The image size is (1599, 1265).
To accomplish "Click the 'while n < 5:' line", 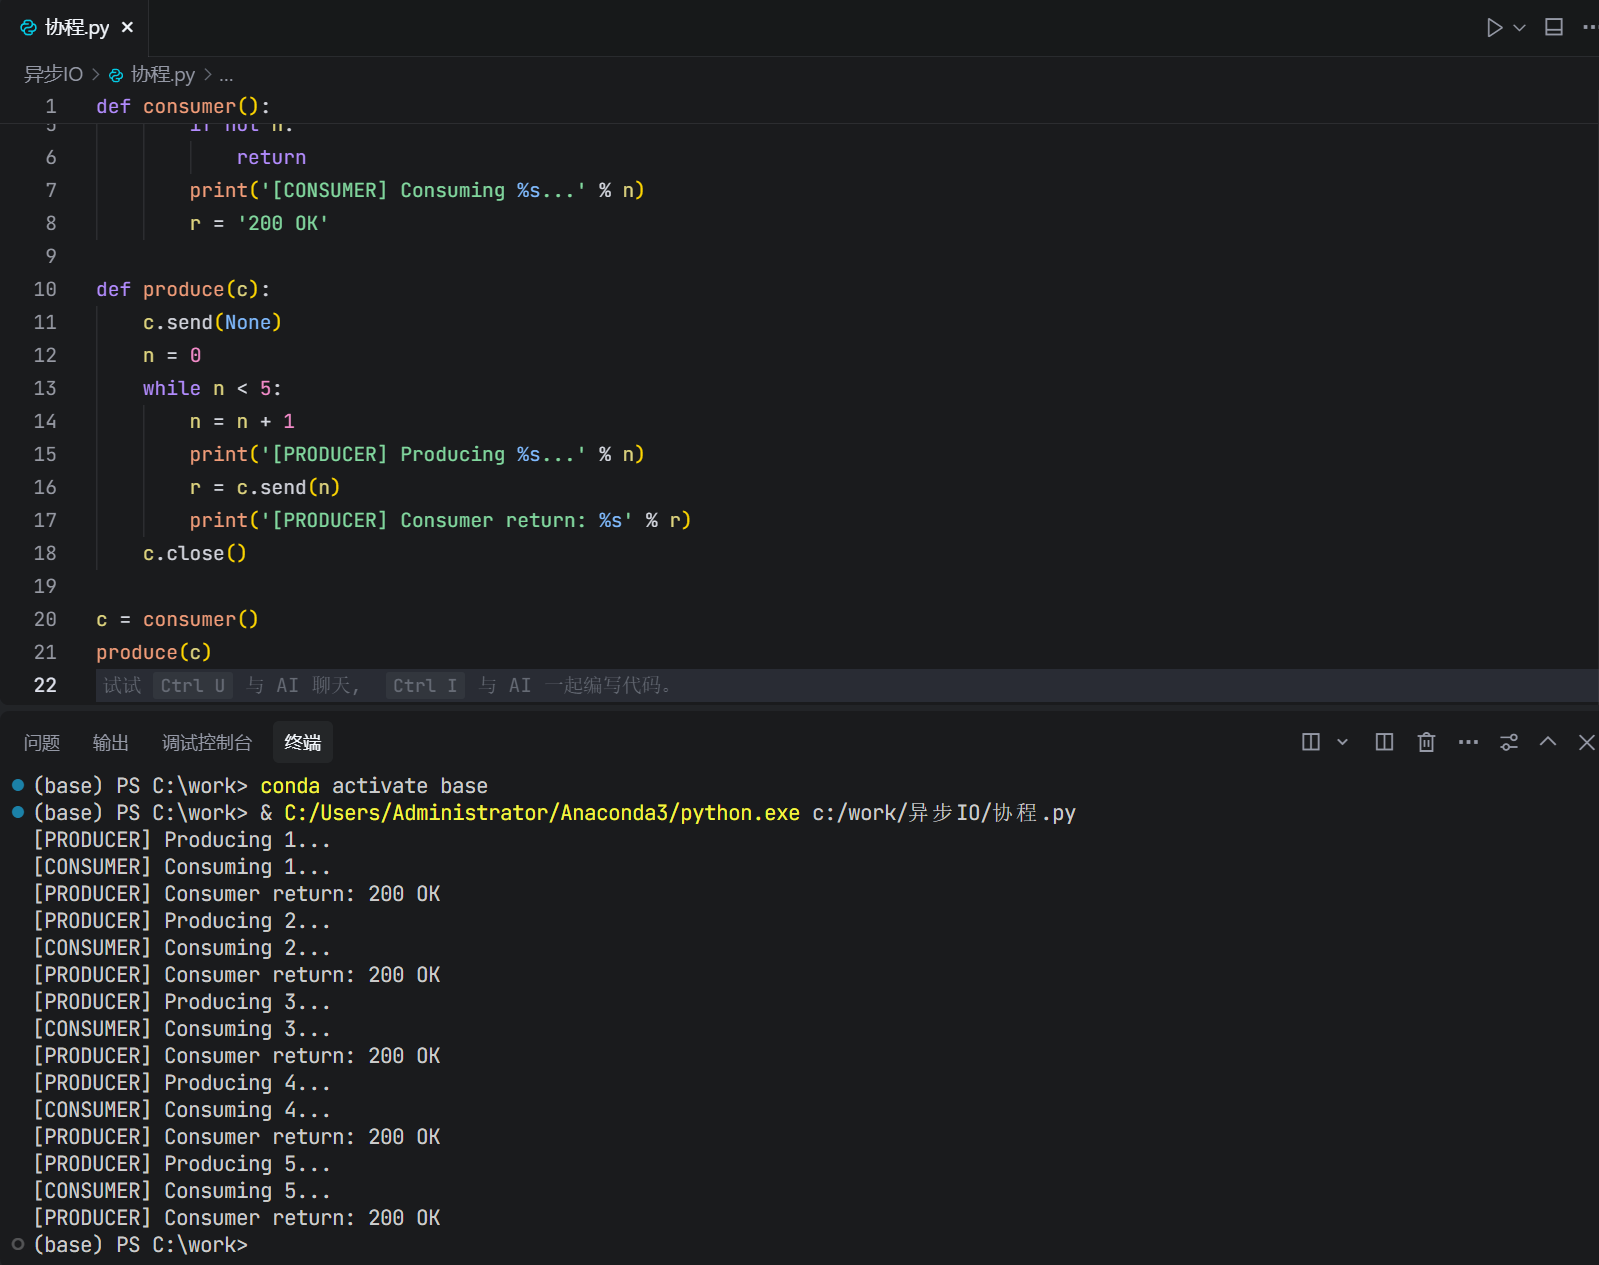I will (212, 388).
